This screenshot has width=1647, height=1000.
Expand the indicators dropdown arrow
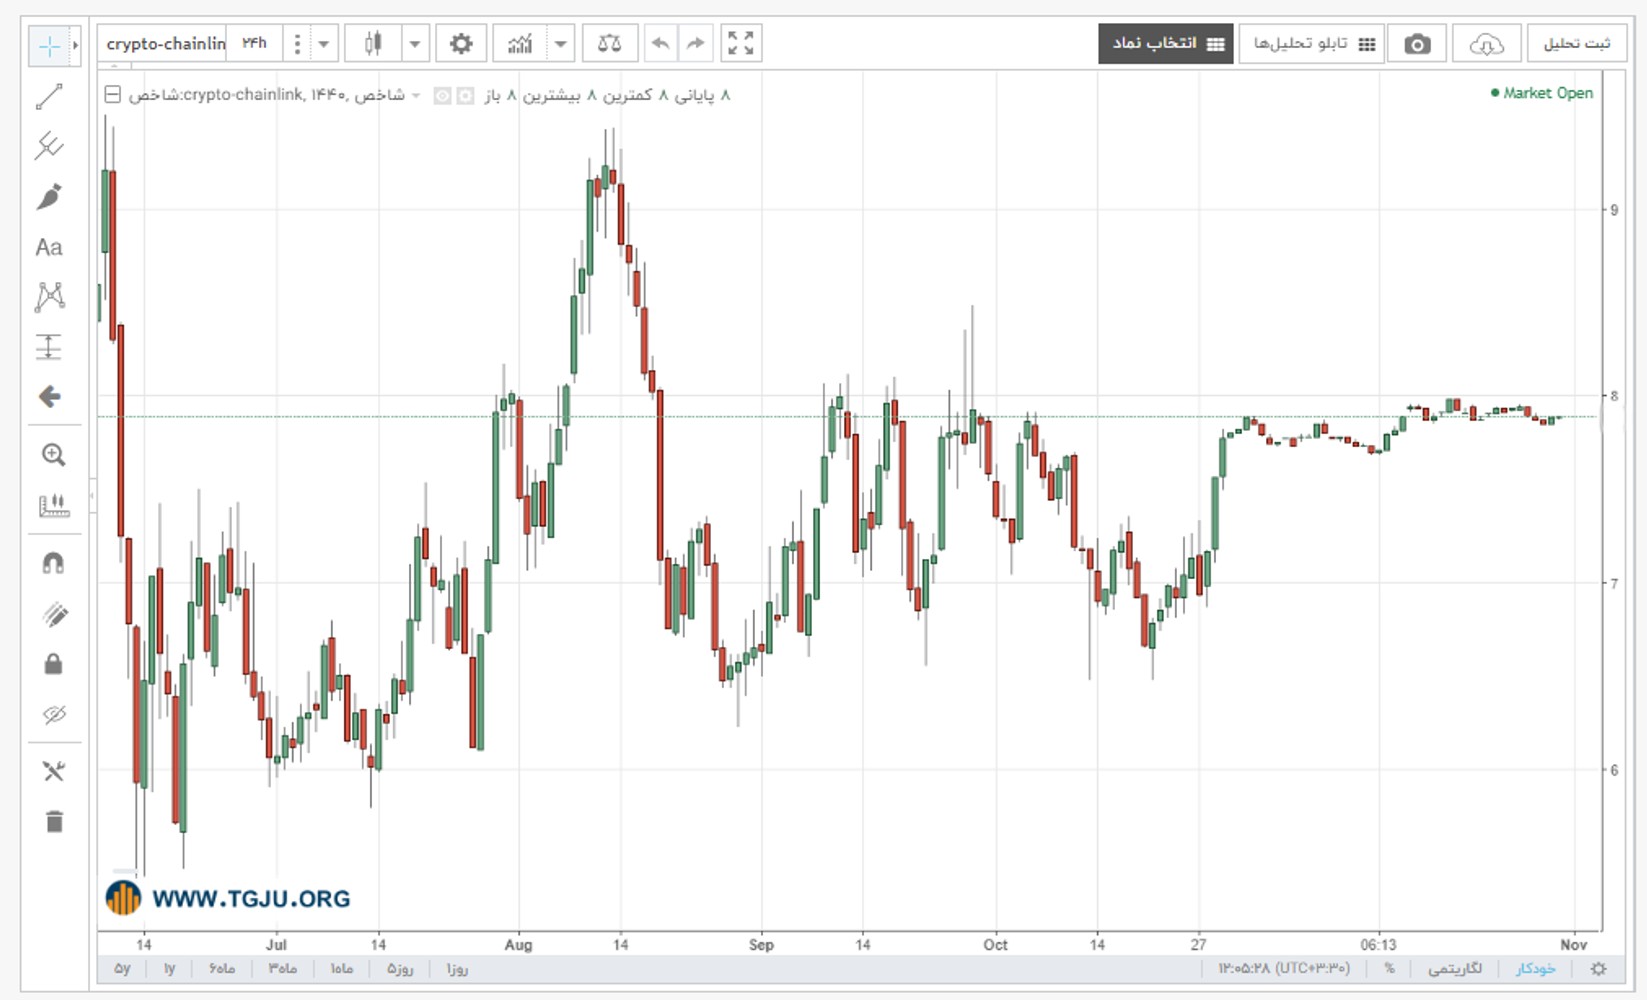point(560,44)
